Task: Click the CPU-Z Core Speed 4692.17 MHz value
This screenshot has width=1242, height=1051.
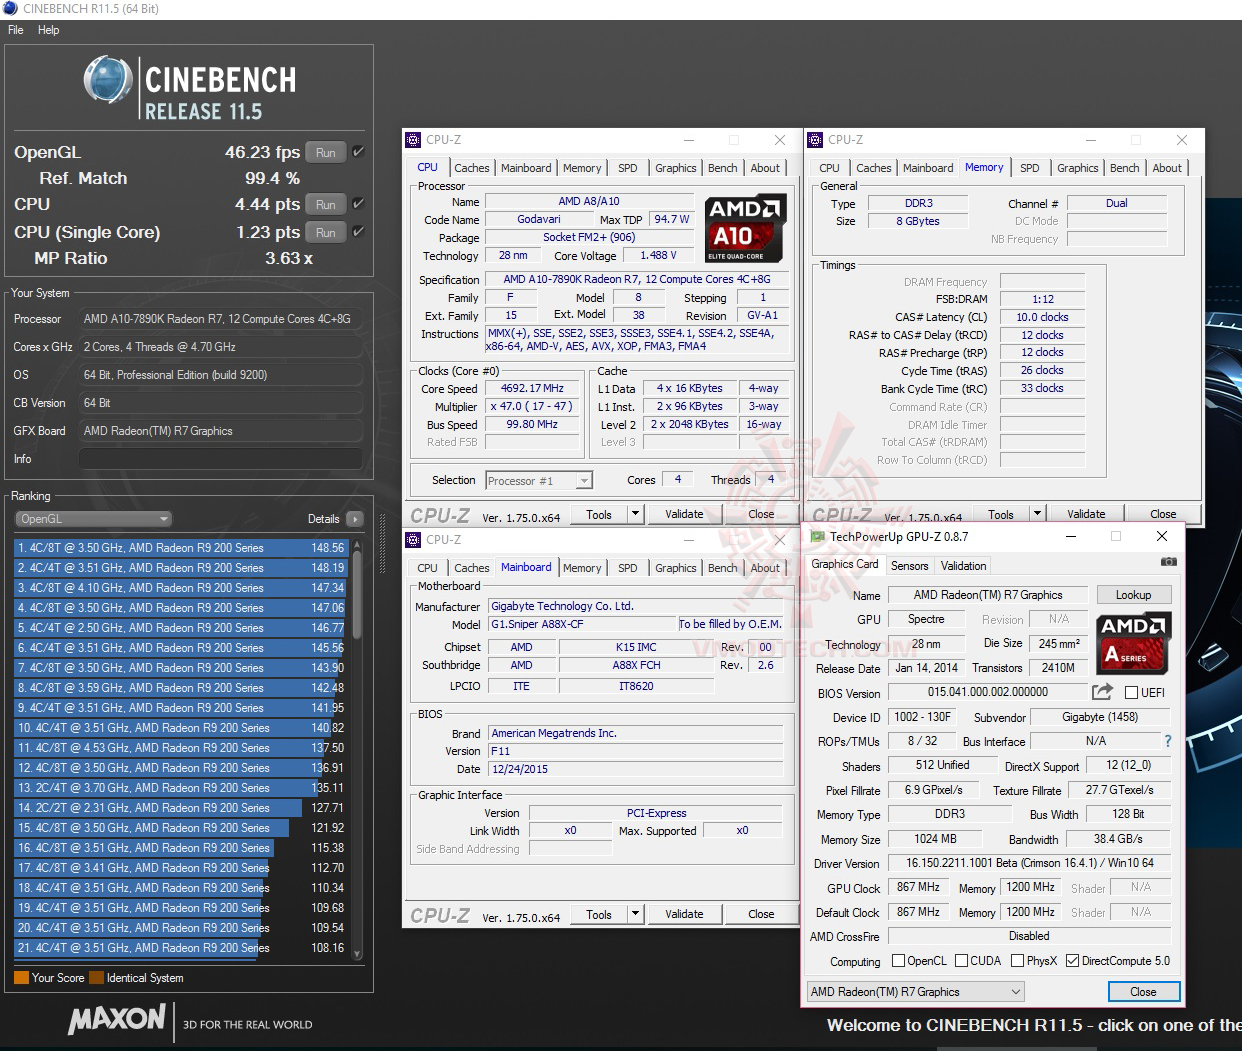Action: 532,388
